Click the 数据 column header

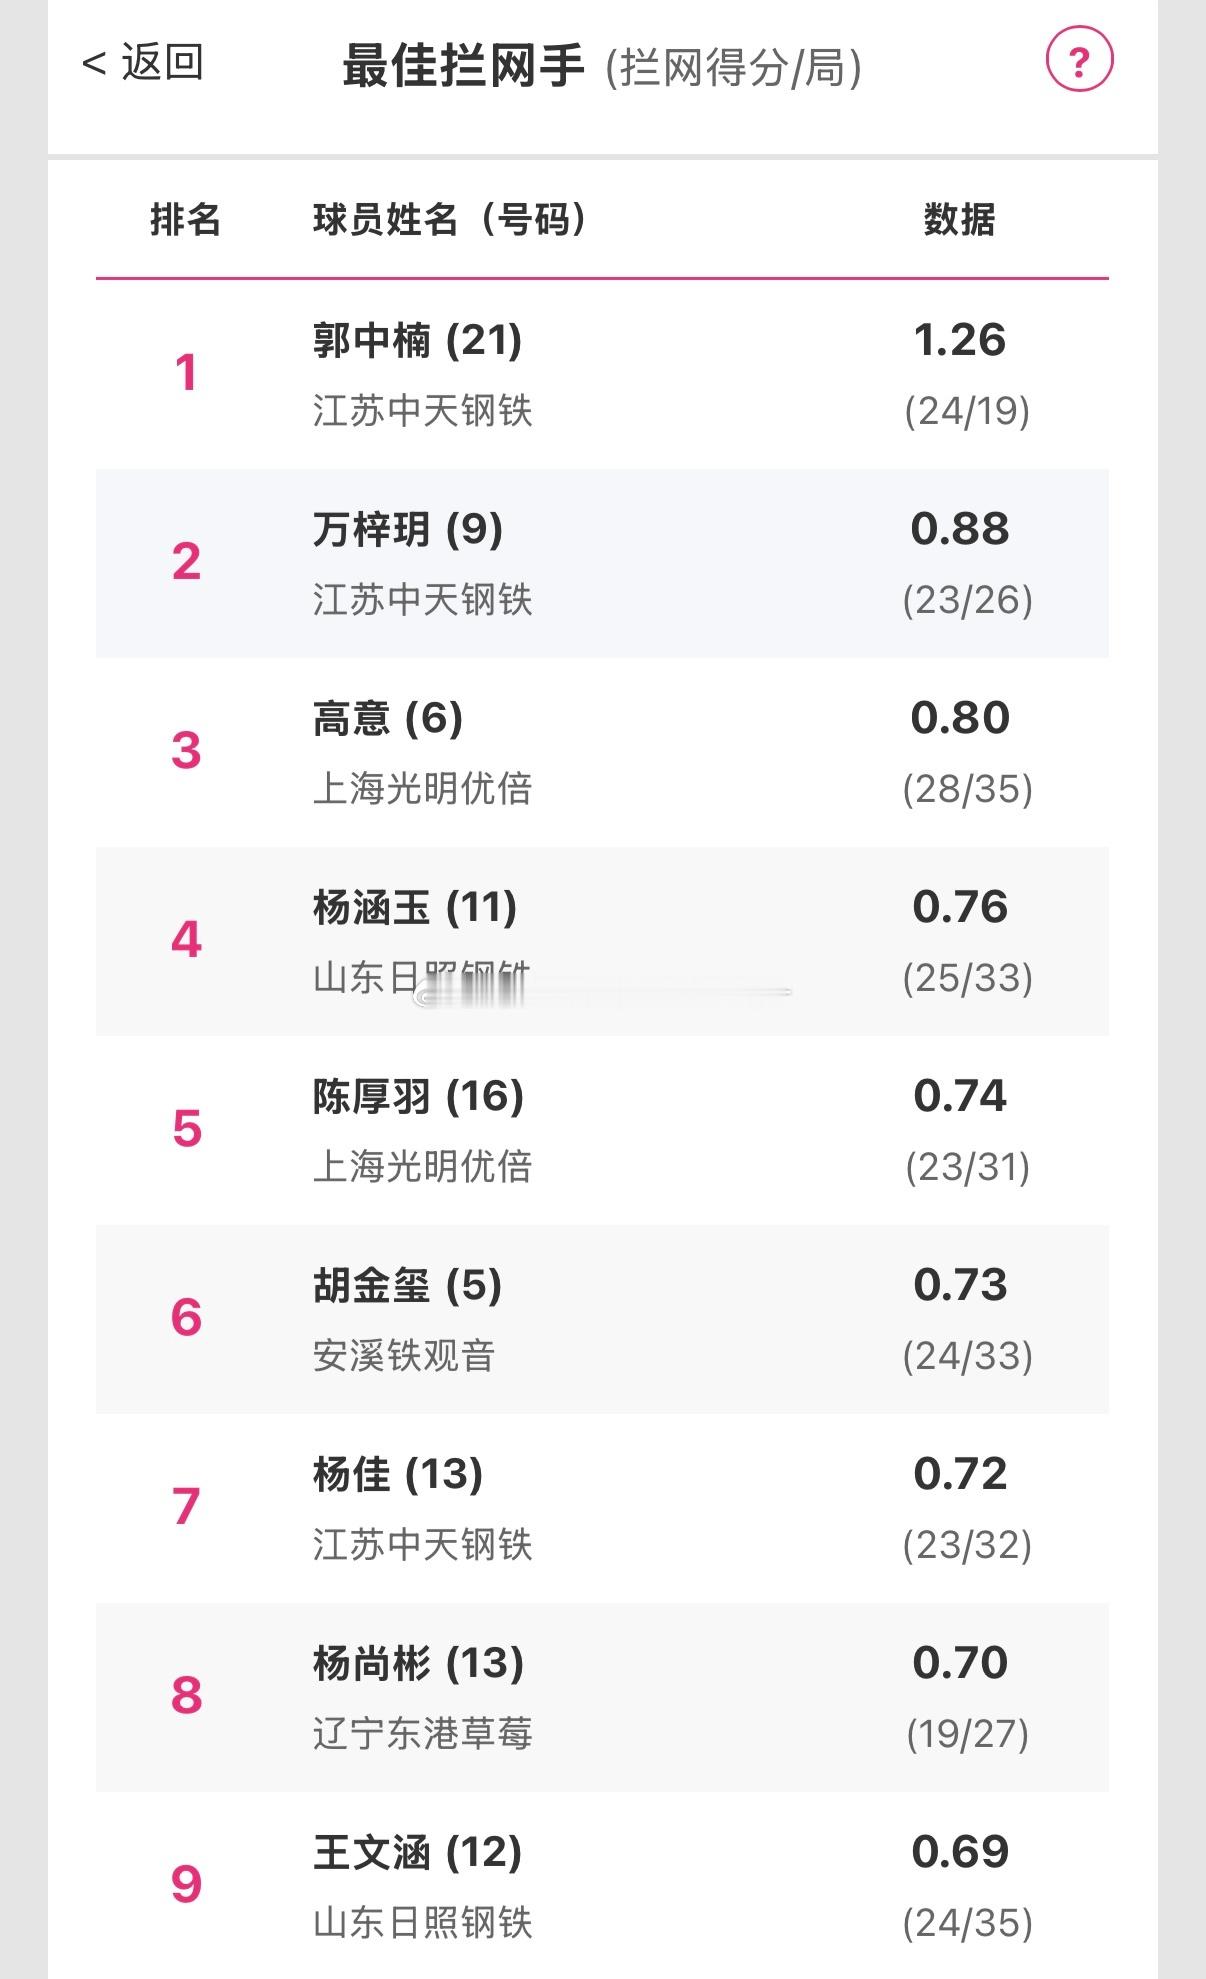(x=959, y=219)
